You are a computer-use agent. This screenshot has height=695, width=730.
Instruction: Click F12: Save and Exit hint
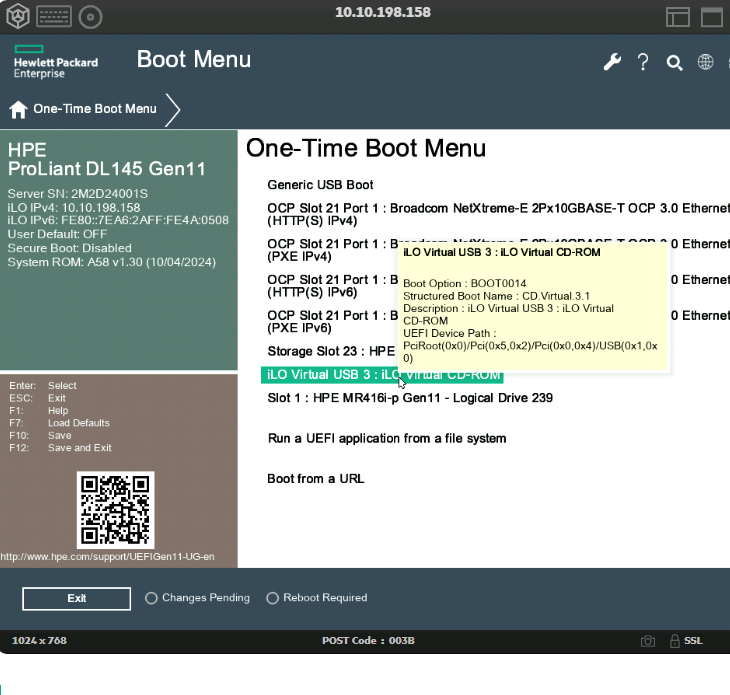[x=61, y=448]
